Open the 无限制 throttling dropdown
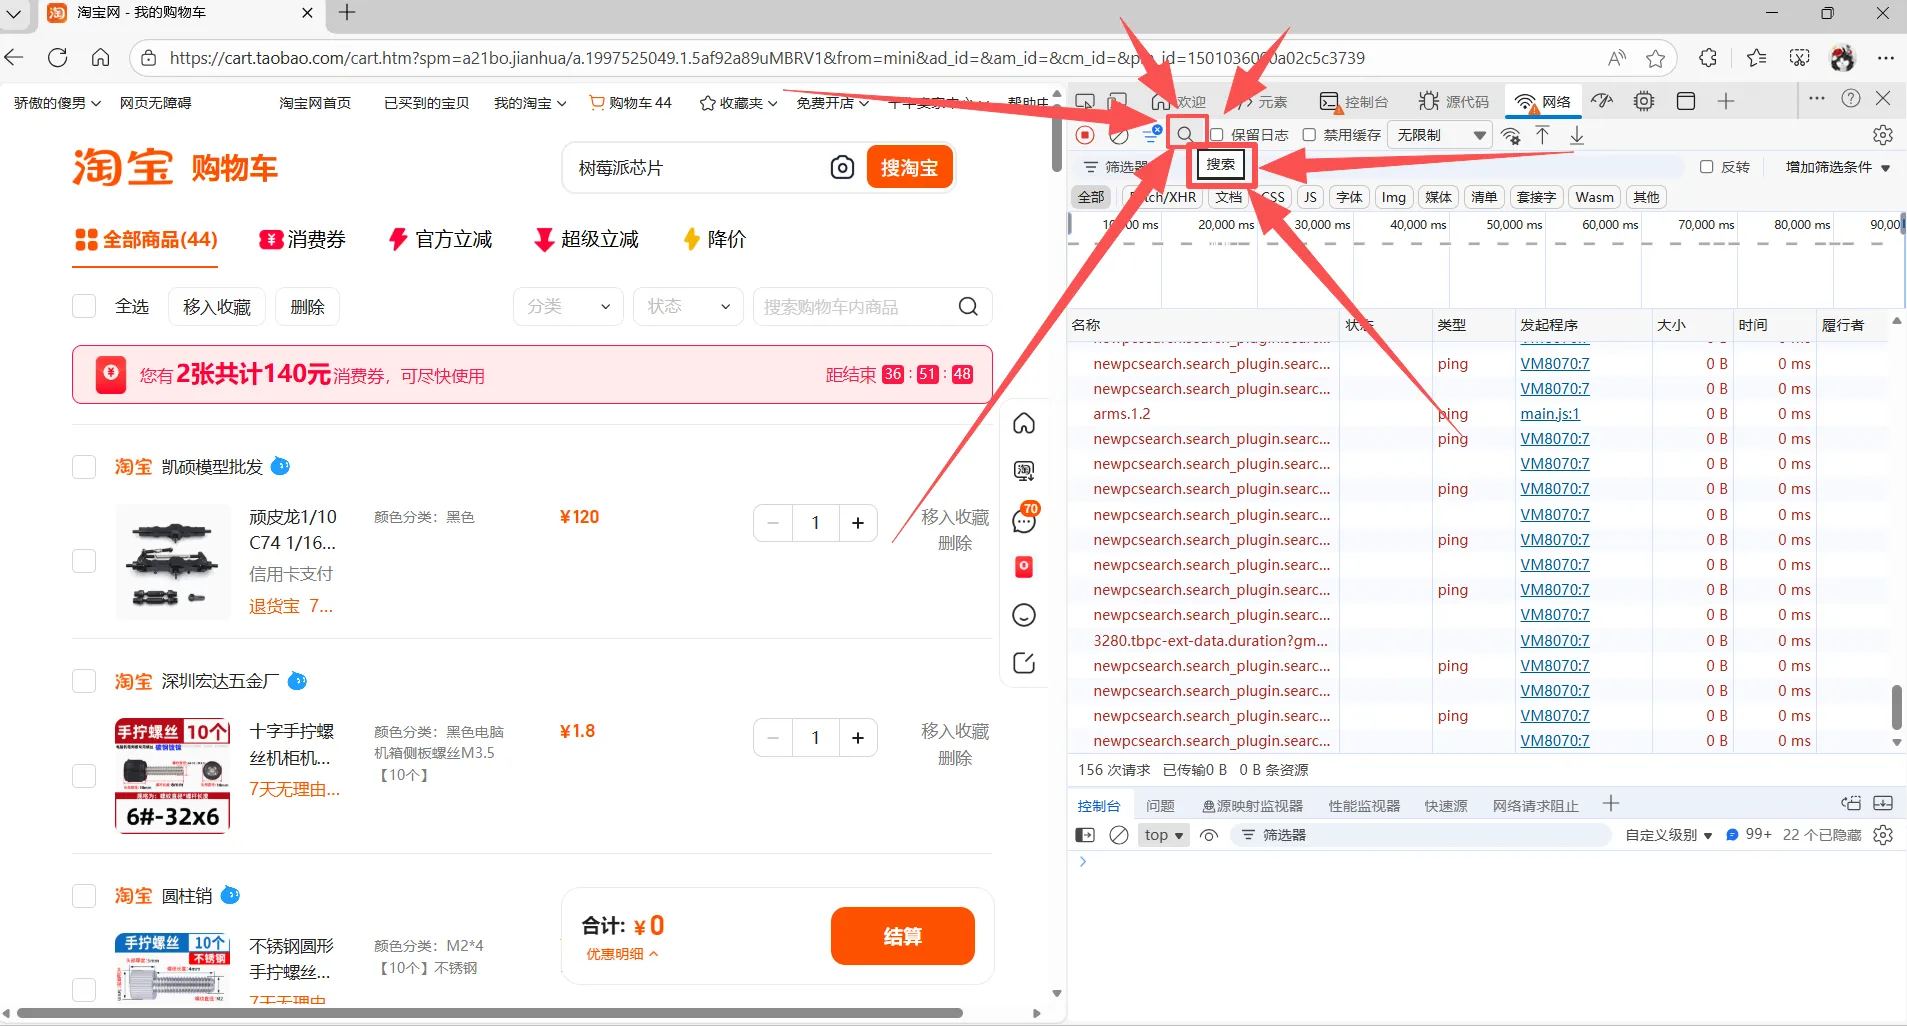Image resolution: width=1907 pixels, height=1026 pixels. click(x=1440, y=135)
